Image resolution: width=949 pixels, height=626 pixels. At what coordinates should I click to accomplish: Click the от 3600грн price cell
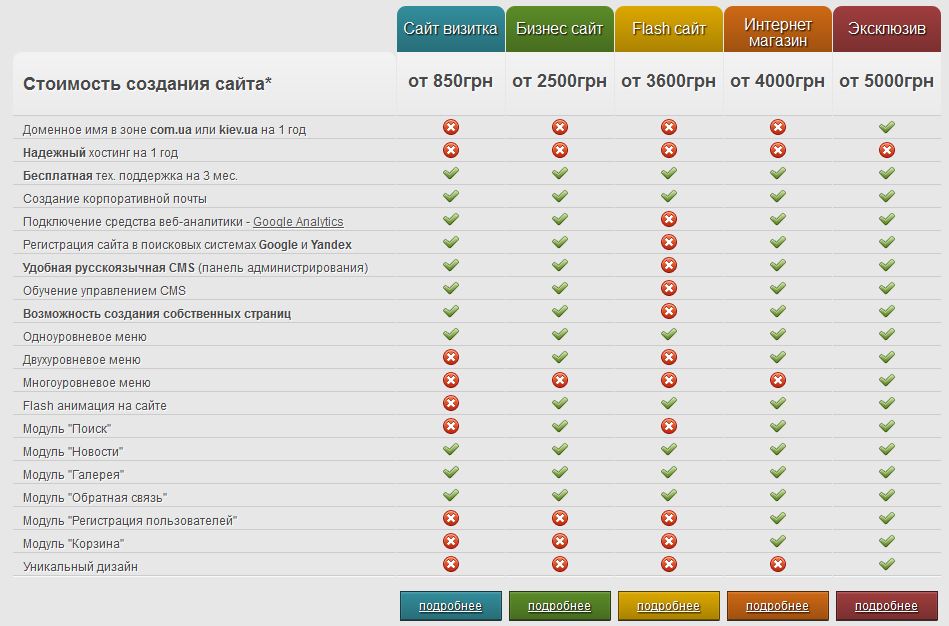pyautogui.click(x=669, y=81)
